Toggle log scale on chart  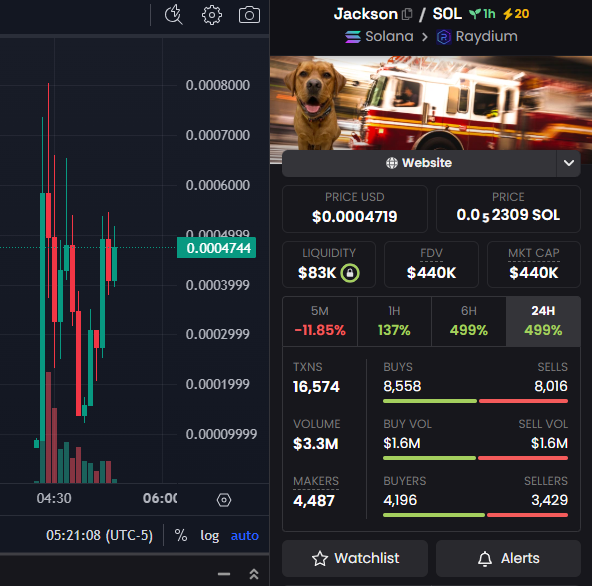click(210, 535)
